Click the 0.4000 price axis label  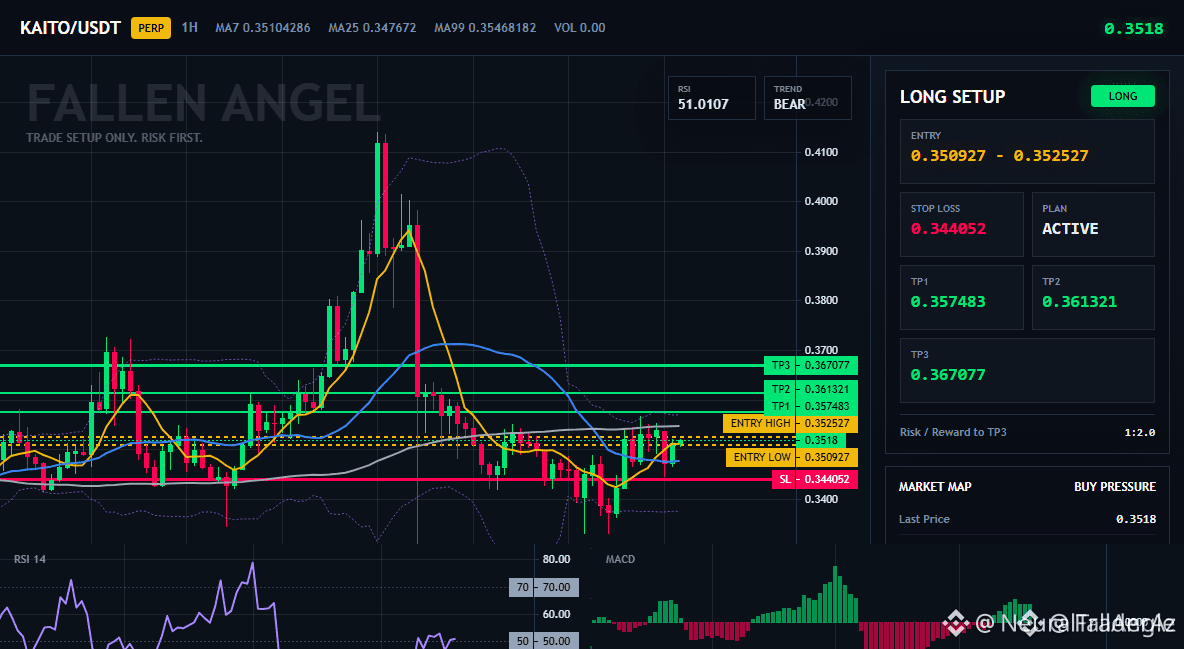point(822,201)
